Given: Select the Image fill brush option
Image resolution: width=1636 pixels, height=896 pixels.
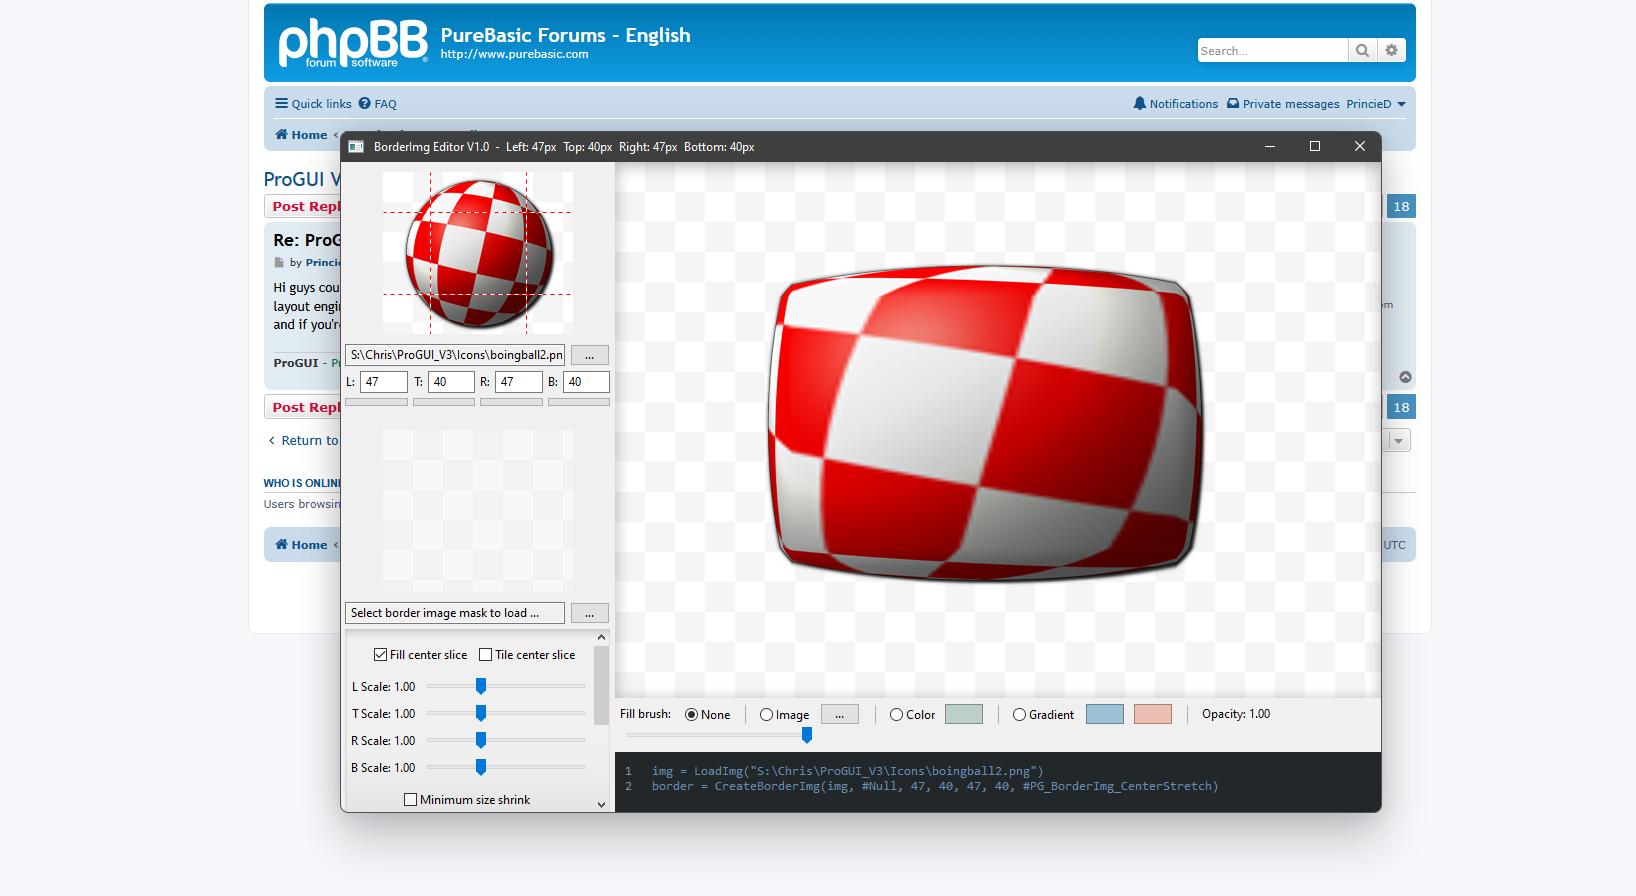Looking at the screenshot, I should 767,715.
